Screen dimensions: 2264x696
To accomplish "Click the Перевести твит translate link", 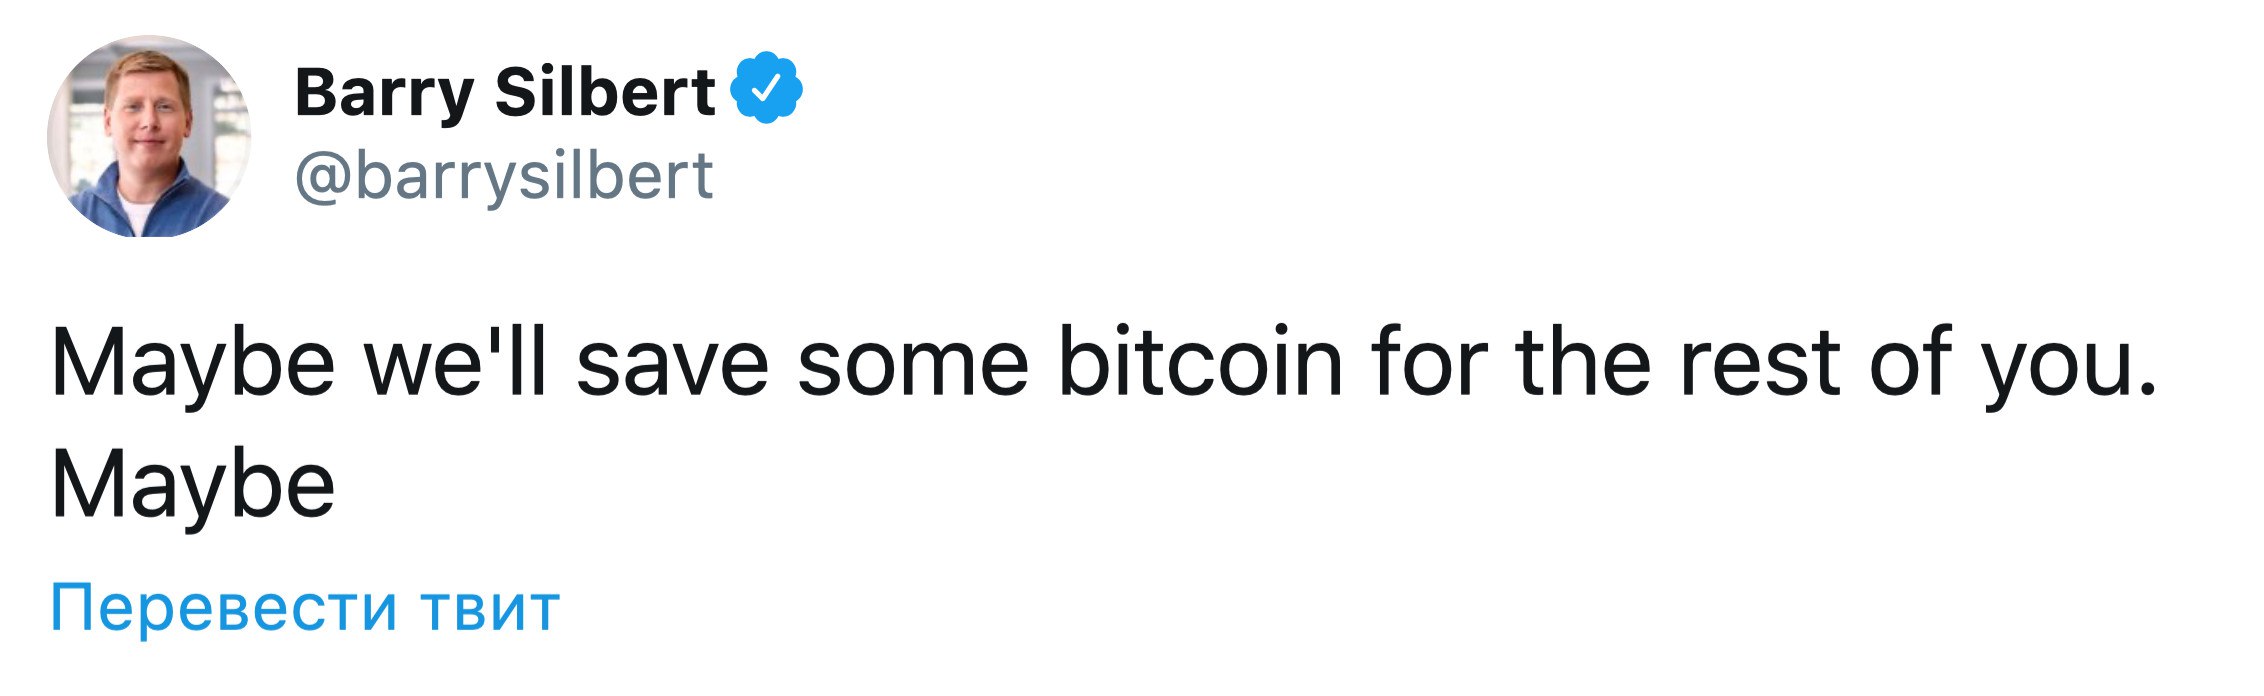I will click(305, 608).
